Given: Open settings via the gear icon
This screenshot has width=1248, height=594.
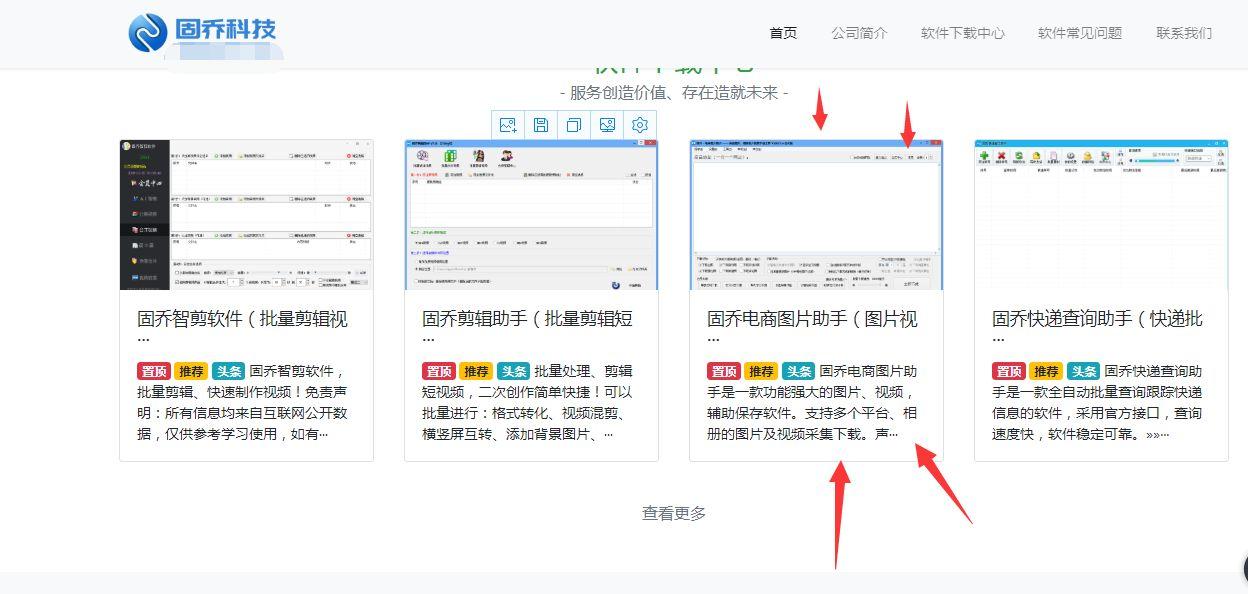Looking at the screenshot, I should coord(640,125).
